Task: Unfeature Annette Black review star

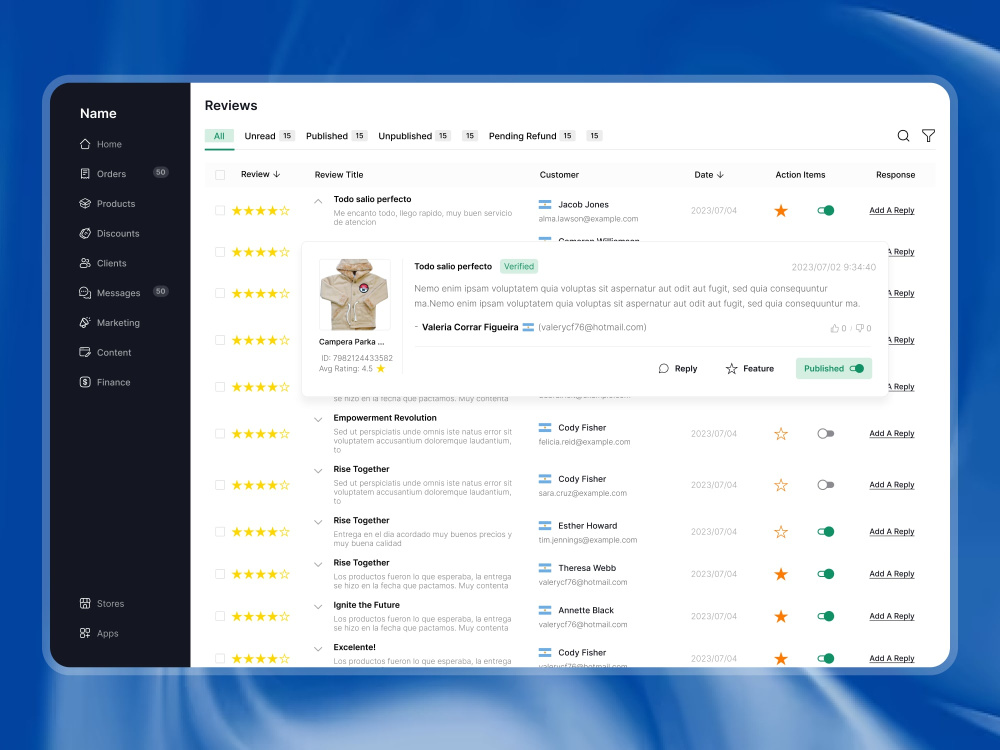Action: [781, 616]
